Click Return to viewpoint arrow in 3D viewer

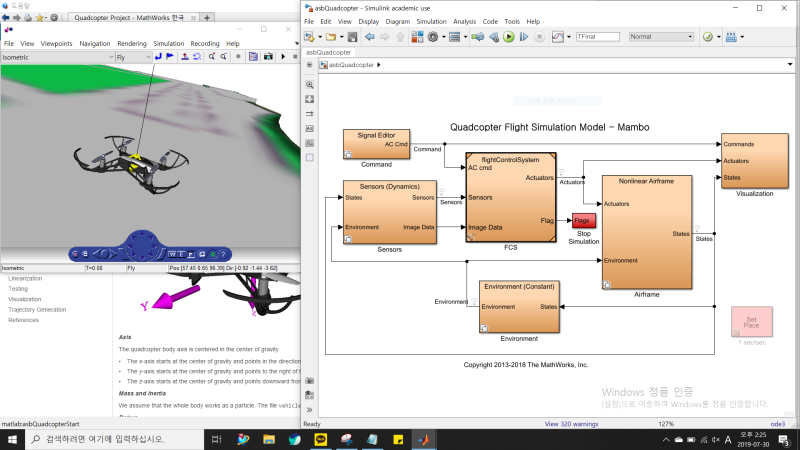158,57
